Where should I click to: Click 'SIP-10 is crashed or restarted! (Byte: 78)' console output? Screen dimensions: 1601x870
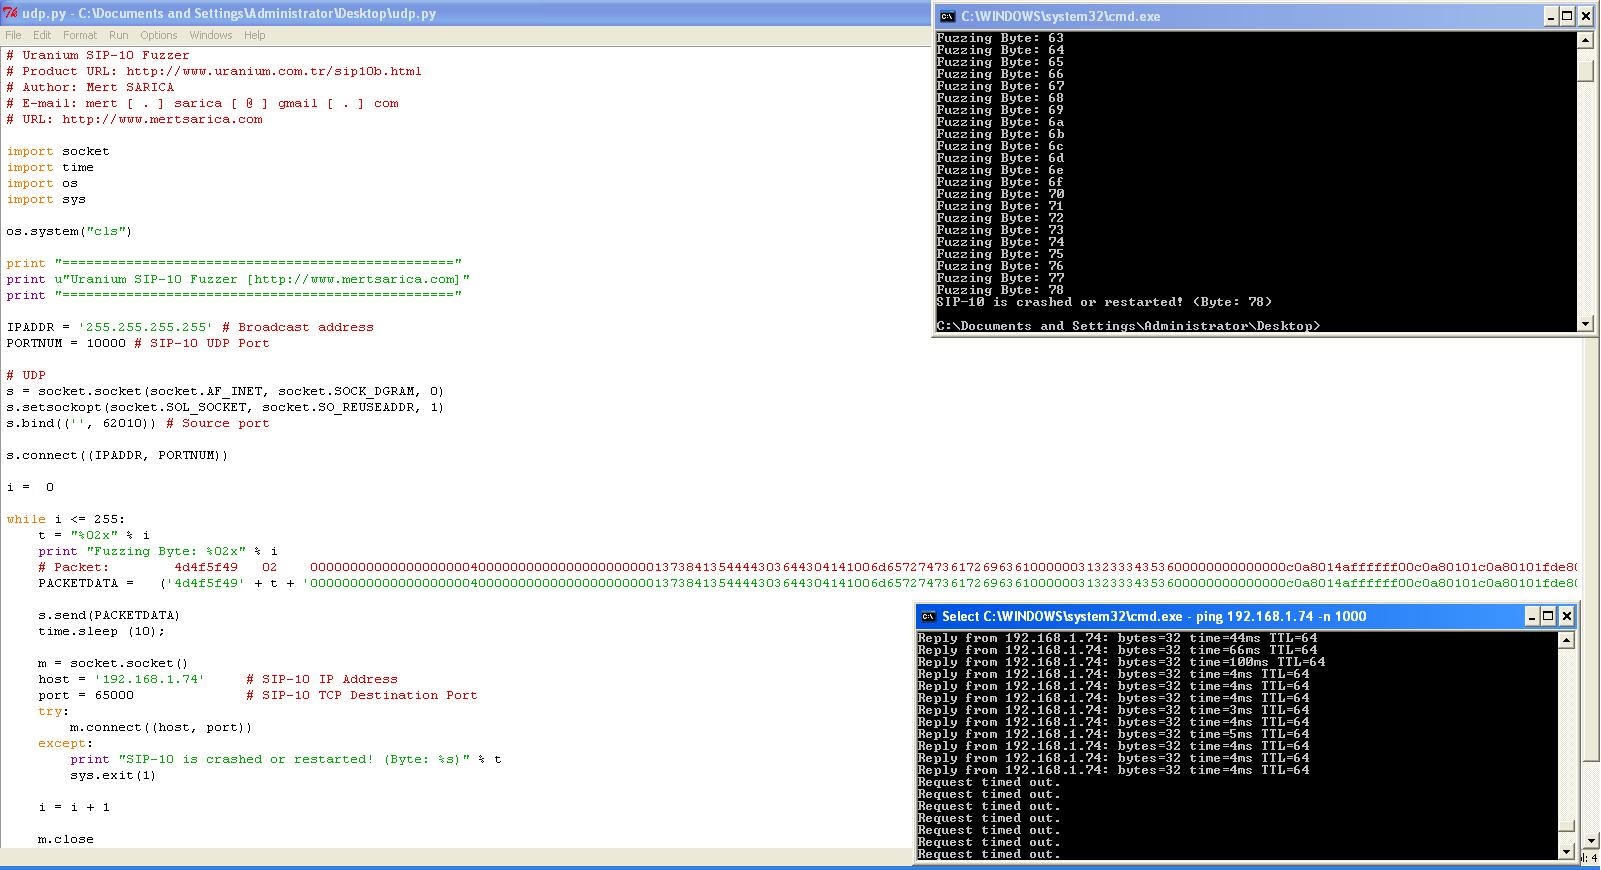[x=1104, y=302]
